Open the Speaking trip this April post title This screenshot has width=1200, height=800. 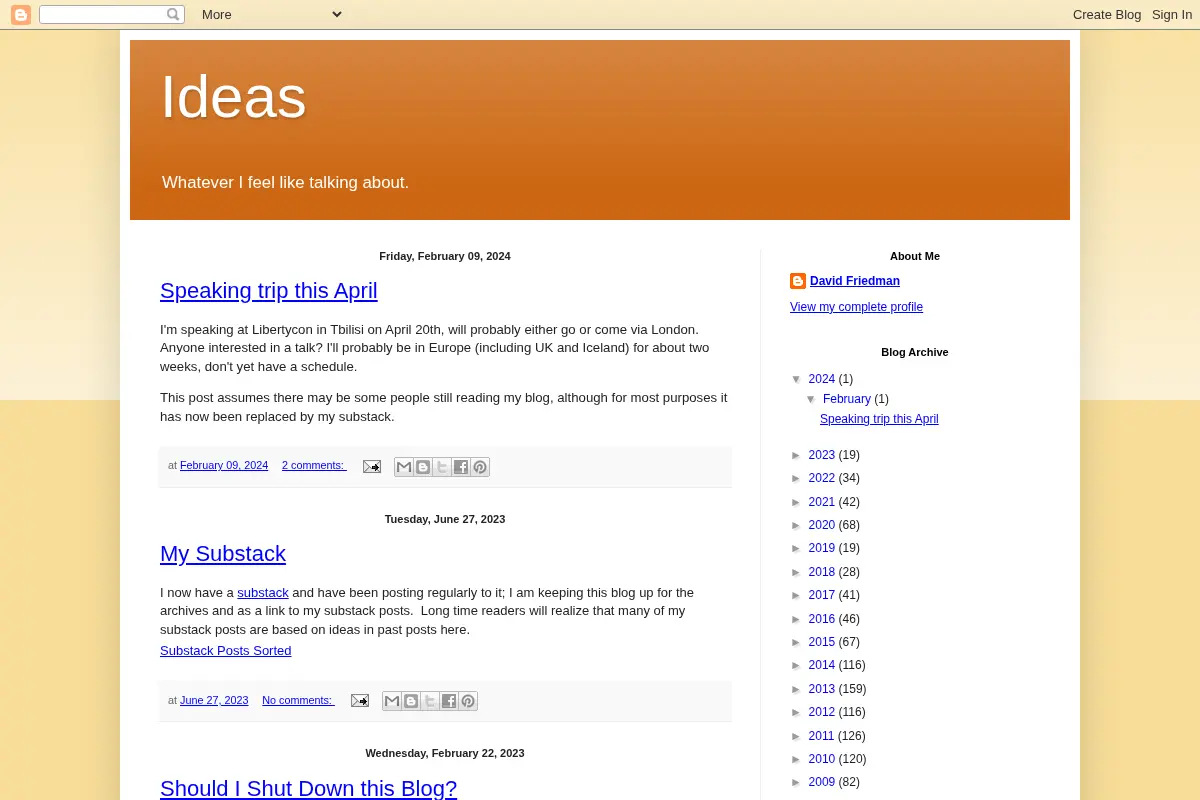[269, 291]
